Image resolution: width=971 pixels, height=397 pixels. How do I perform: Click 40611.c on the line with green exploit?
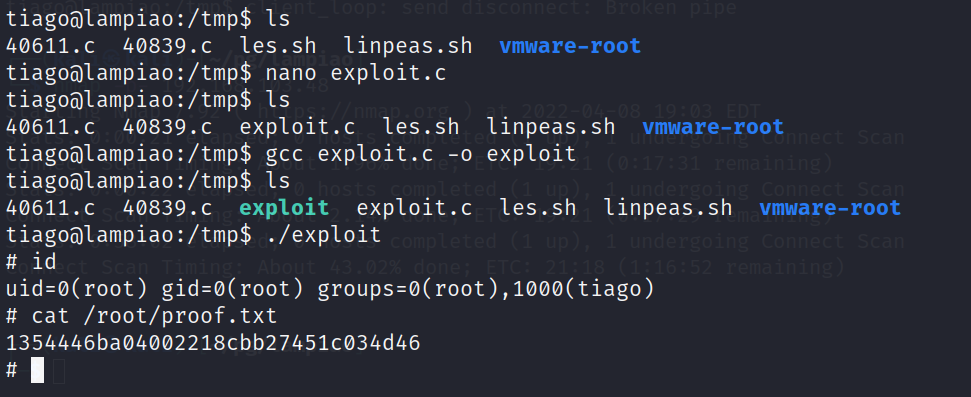50,207
